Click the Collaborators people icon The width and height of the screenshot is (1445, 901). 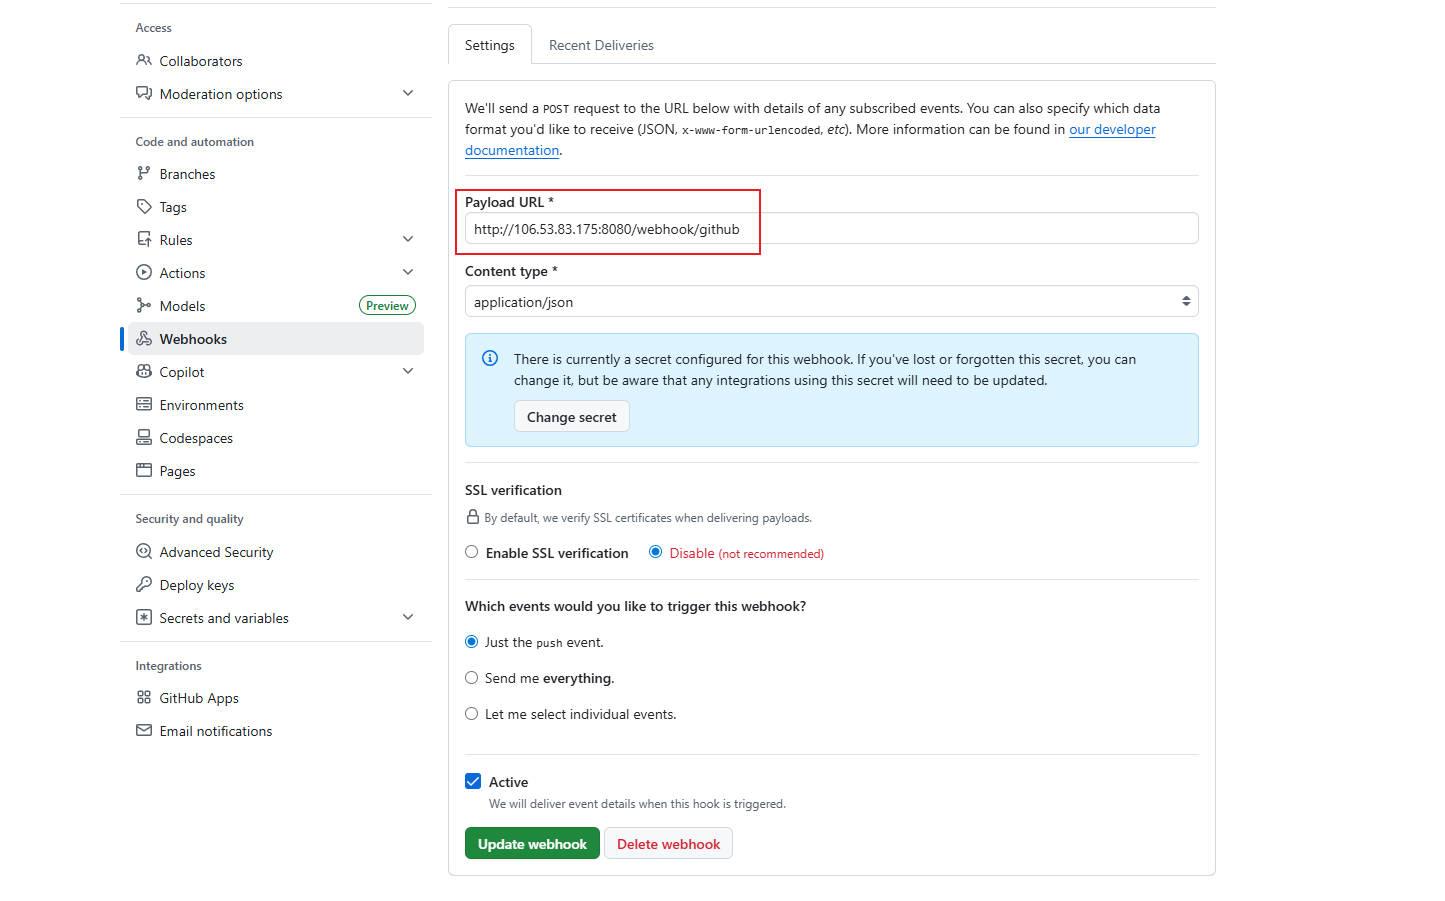pos(144,61)
